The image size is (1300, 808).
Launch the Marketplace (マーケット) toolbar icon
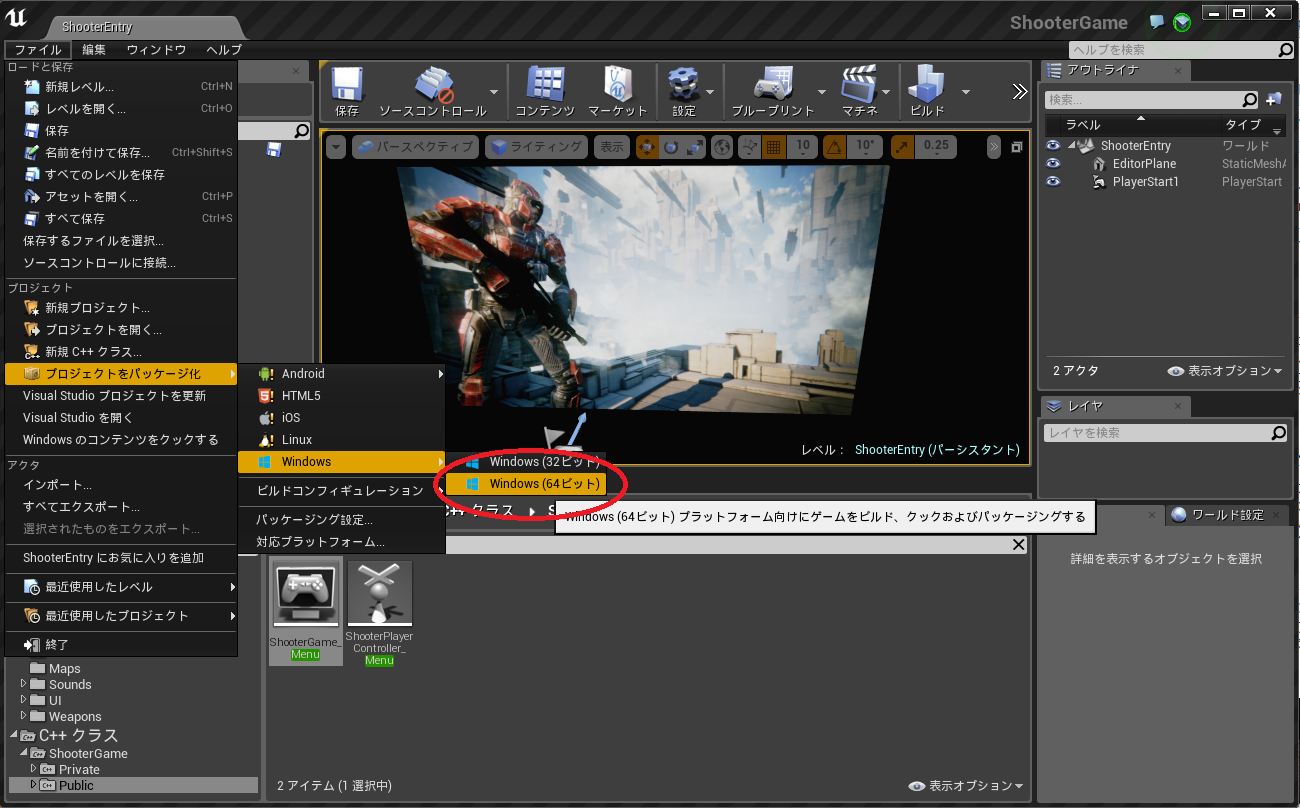pos(617,84)
